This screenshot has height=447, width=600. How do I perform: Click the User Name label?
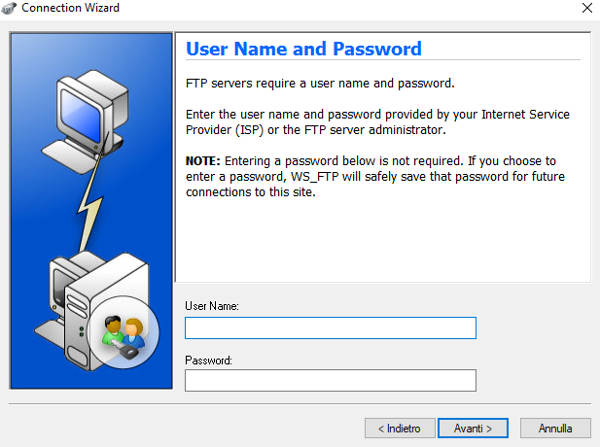click(212, 306)
